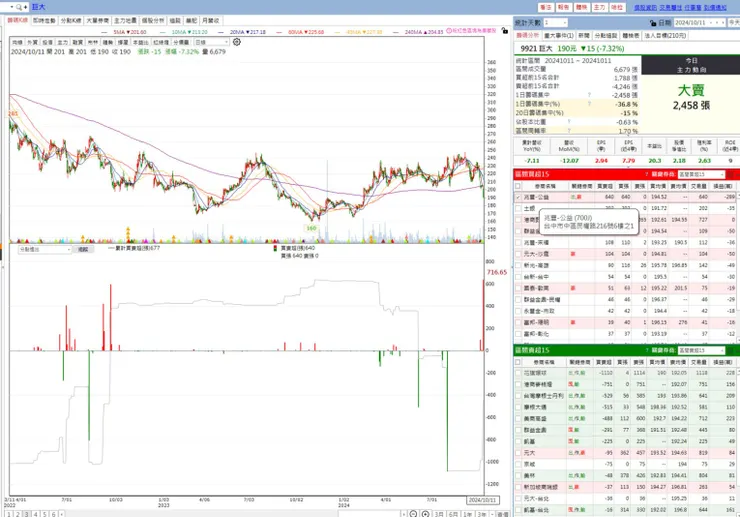Click help icon beside 區間周轉率

click(569, 130)
